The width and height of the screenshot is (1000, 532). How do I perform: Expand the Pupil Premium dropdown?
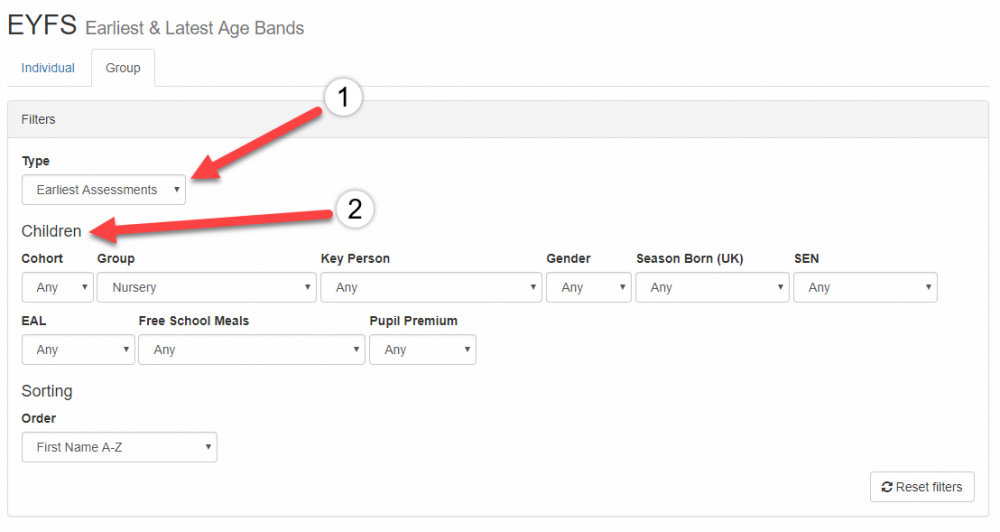click(422, 350)
